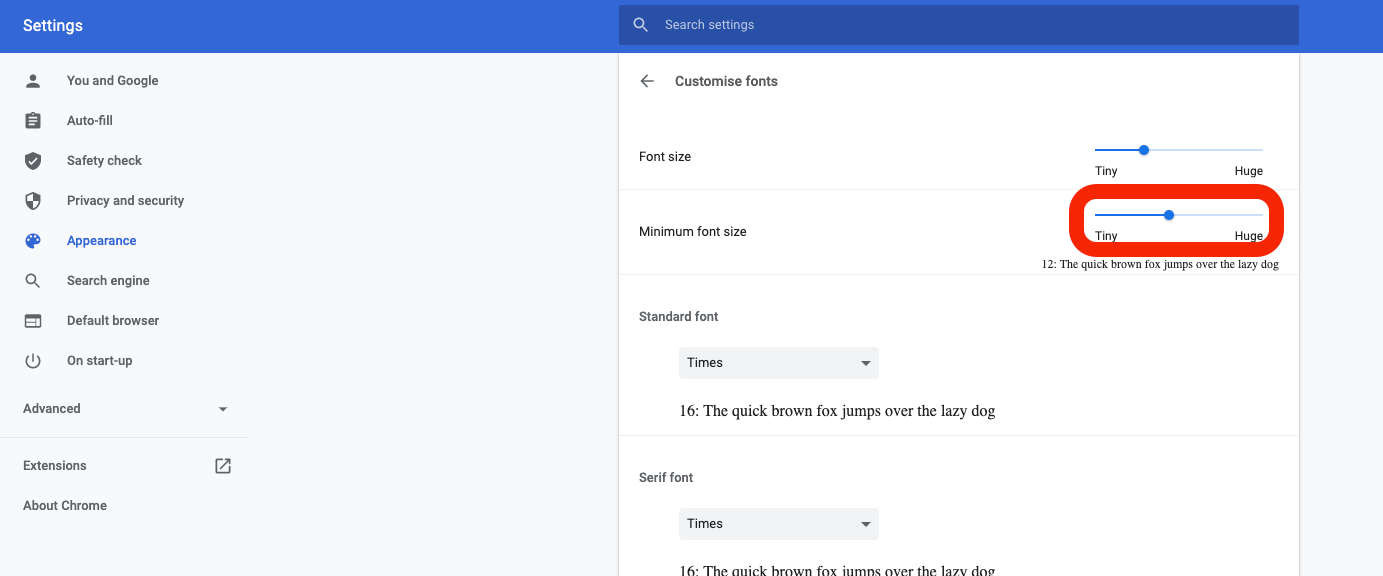Click the Font size slider handle

pos(1144,150)
